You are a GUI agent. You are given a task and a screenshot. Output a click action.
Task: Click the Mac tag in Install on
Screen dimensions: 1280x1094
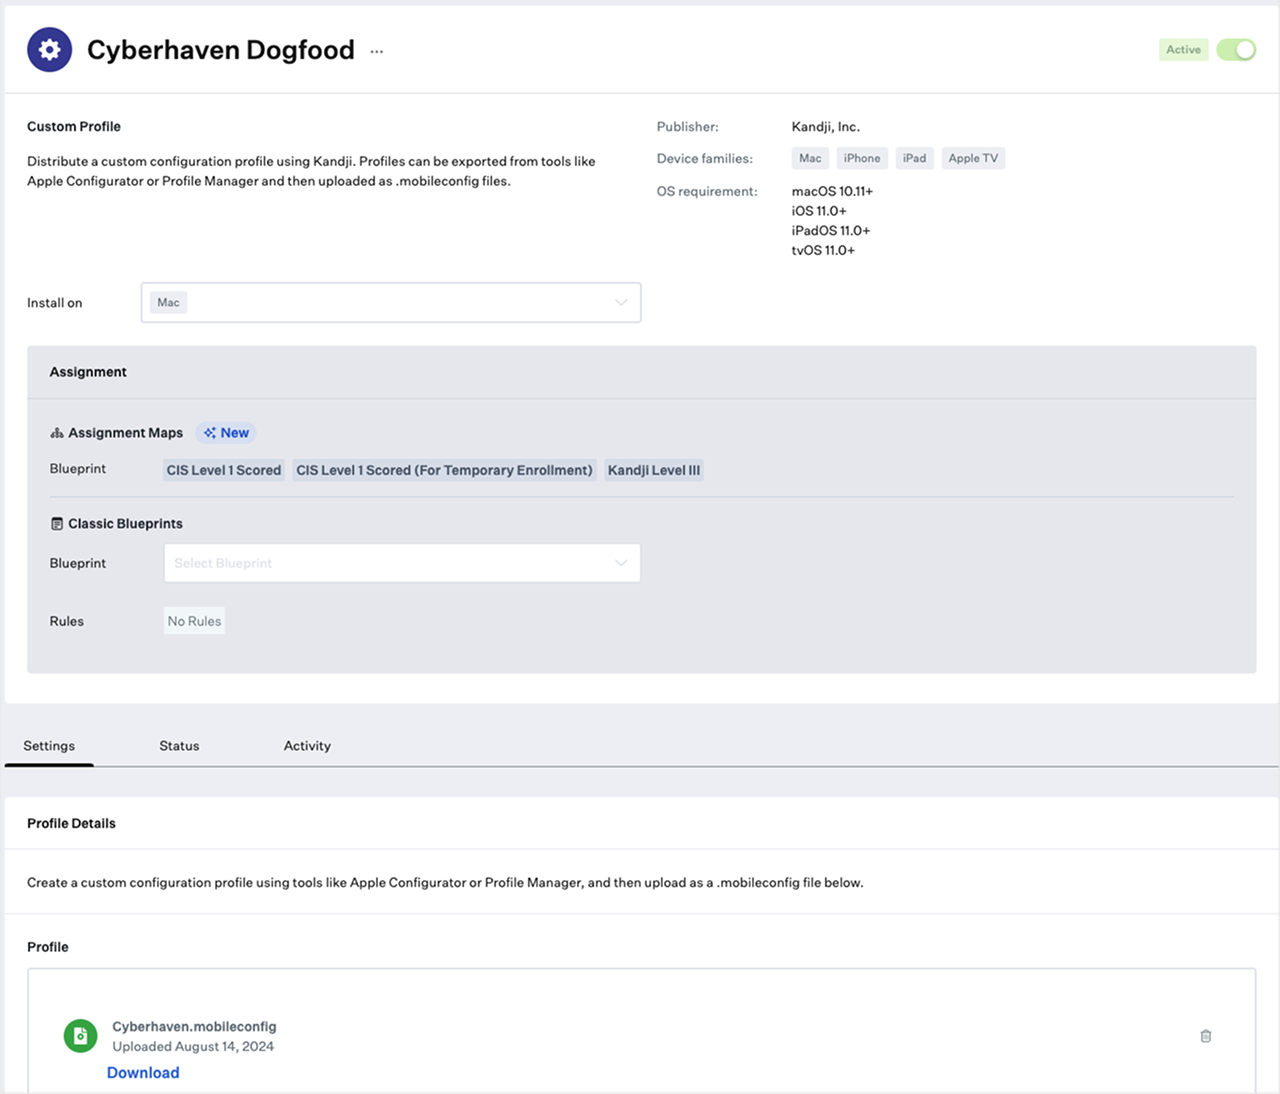click(x=168, y=303)
